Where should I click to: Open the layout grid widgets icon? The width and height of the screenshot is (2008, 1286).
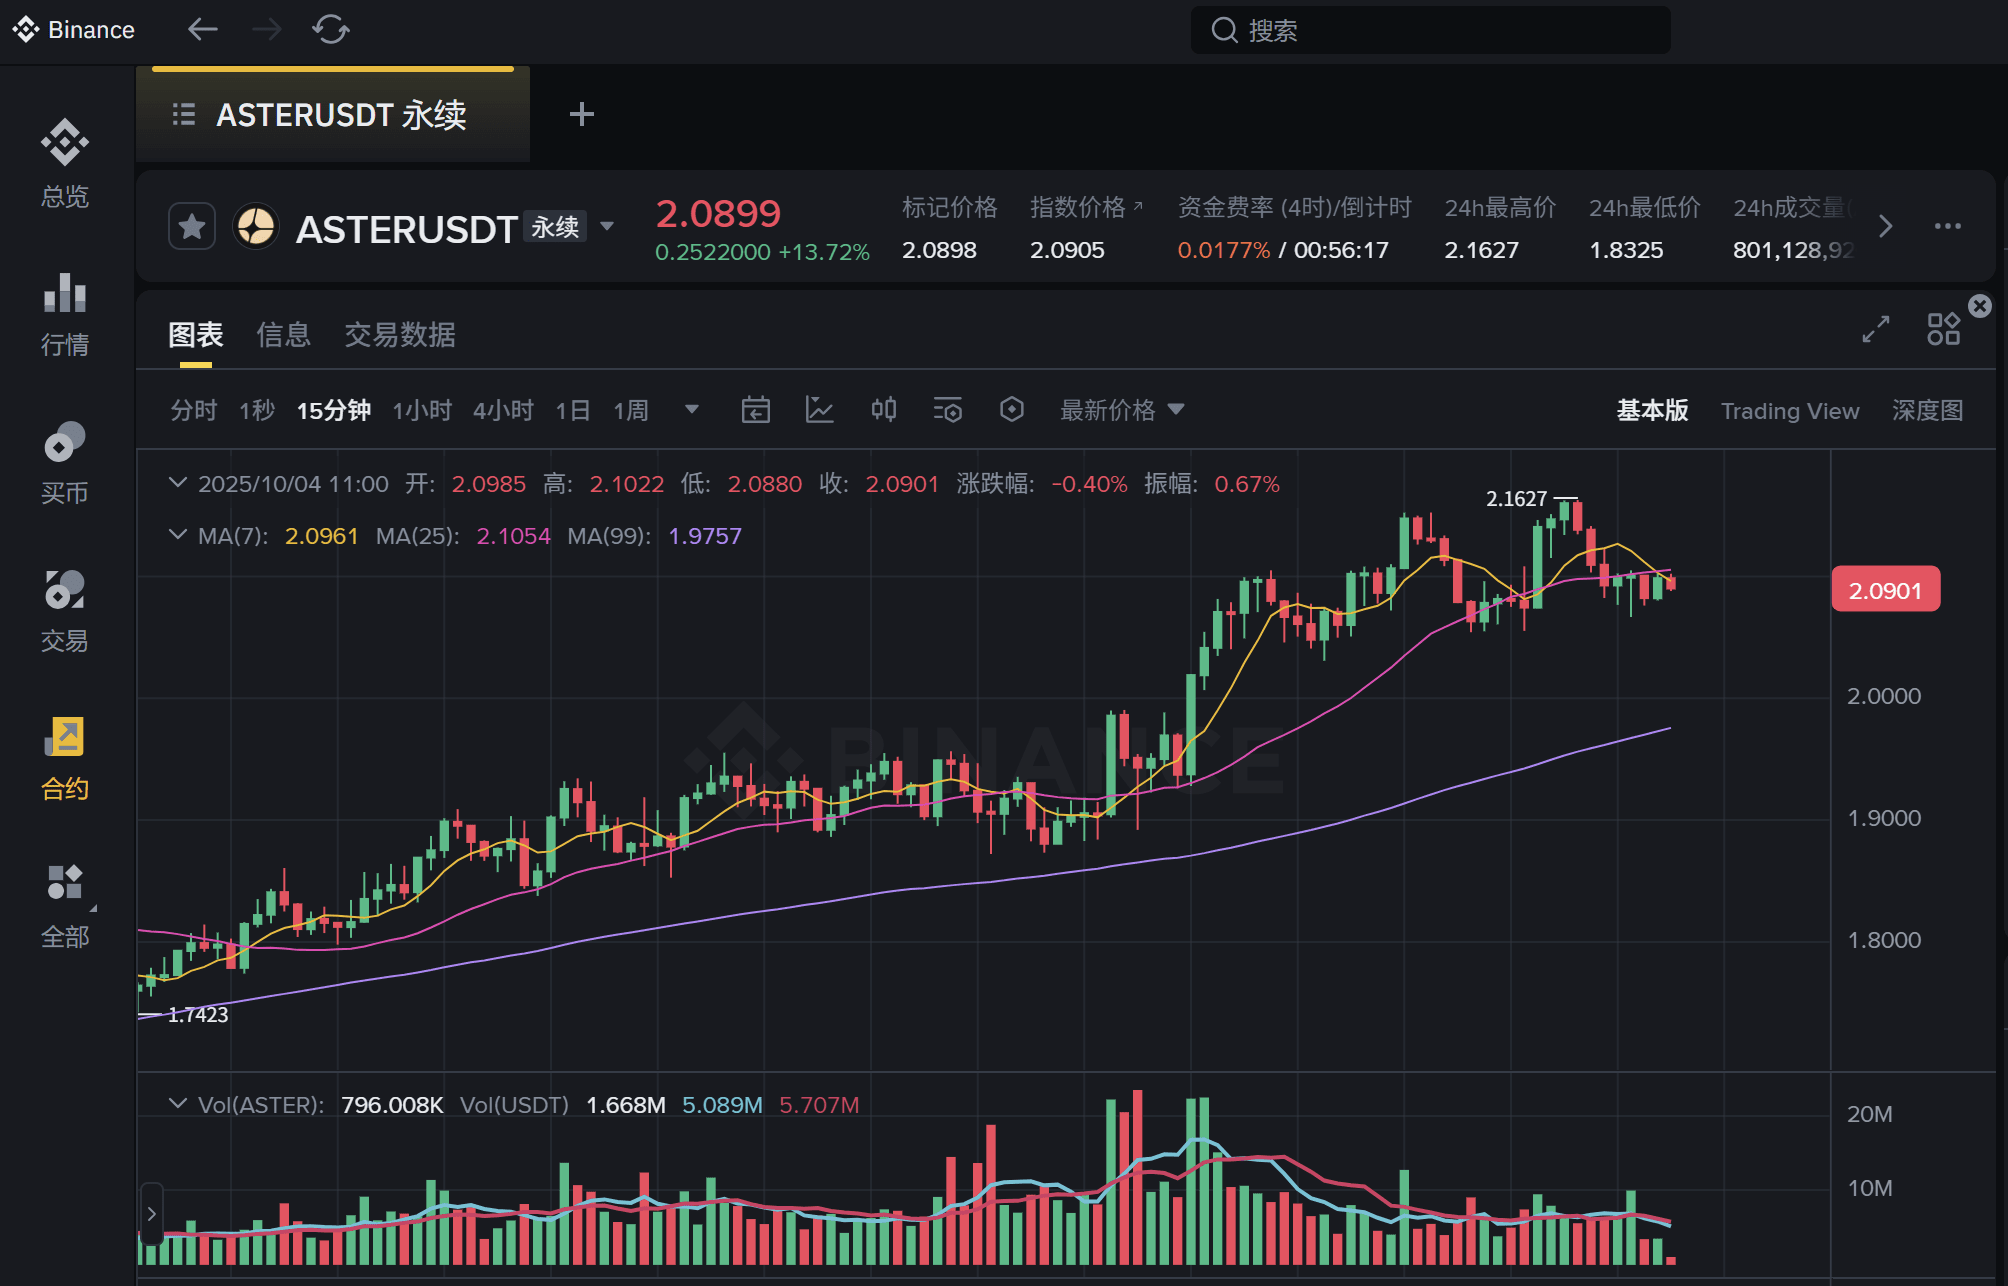click(1943, 329)
